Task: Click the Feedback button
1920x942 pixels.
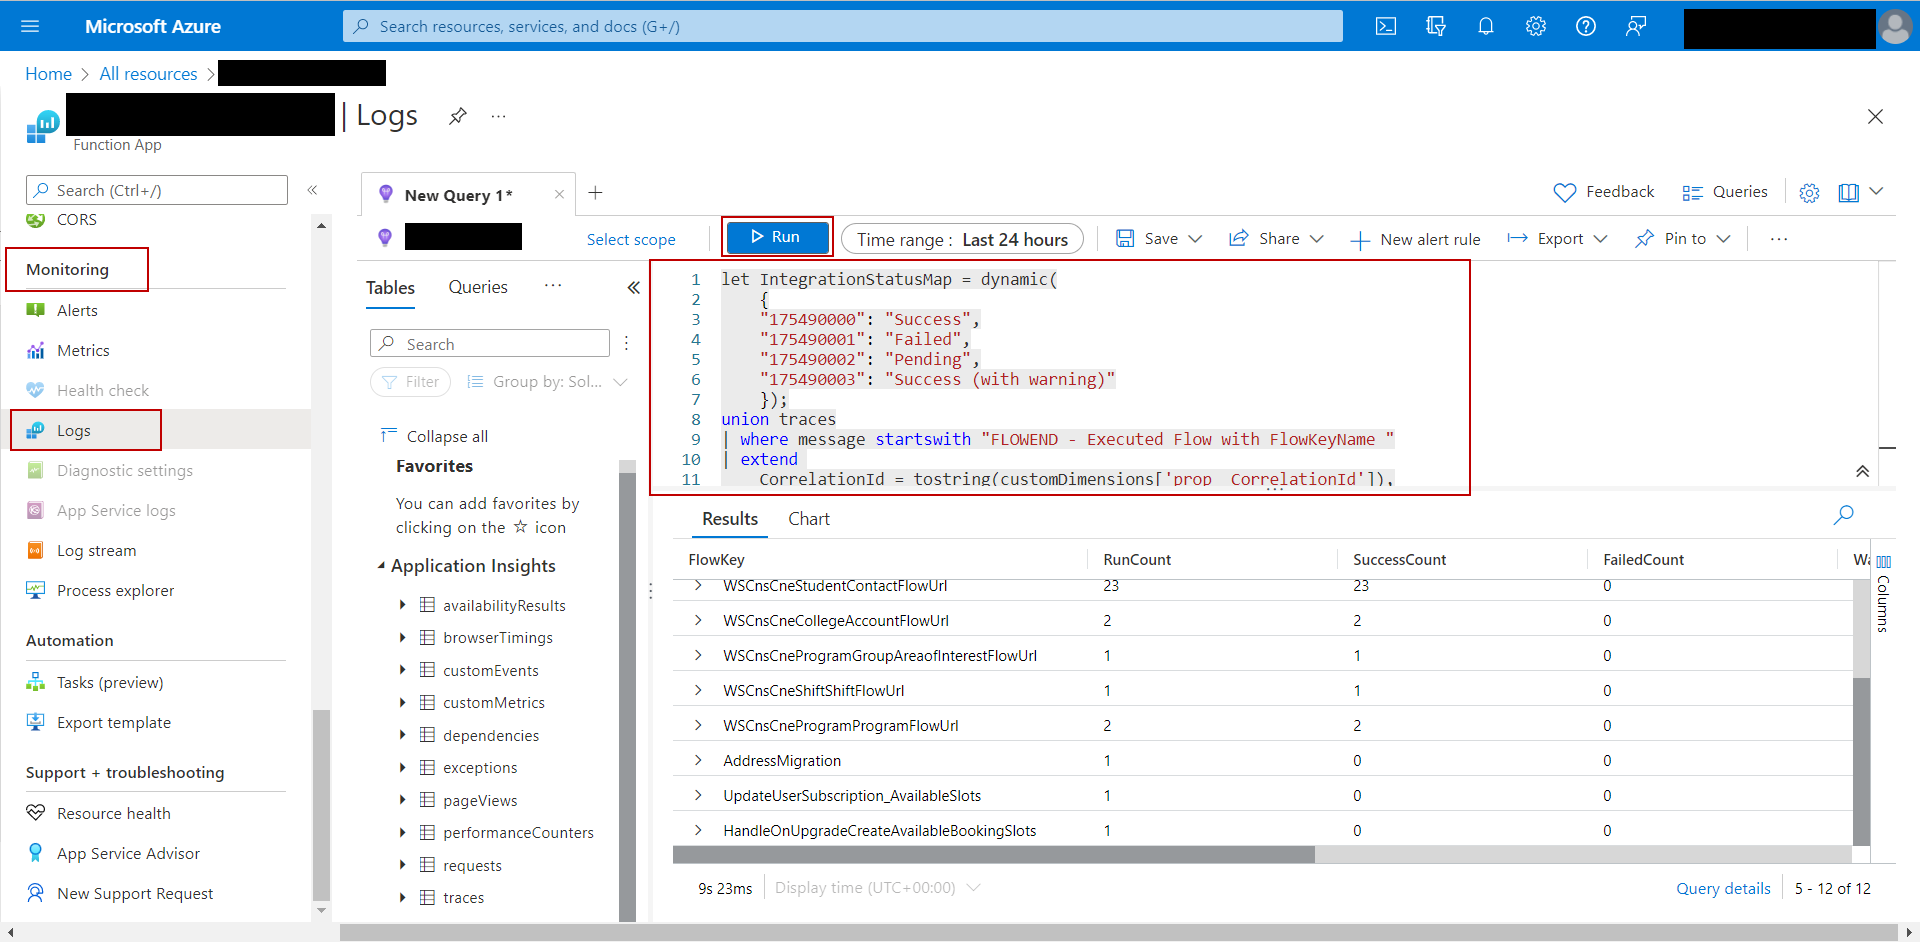Action: coord(1604,192)
